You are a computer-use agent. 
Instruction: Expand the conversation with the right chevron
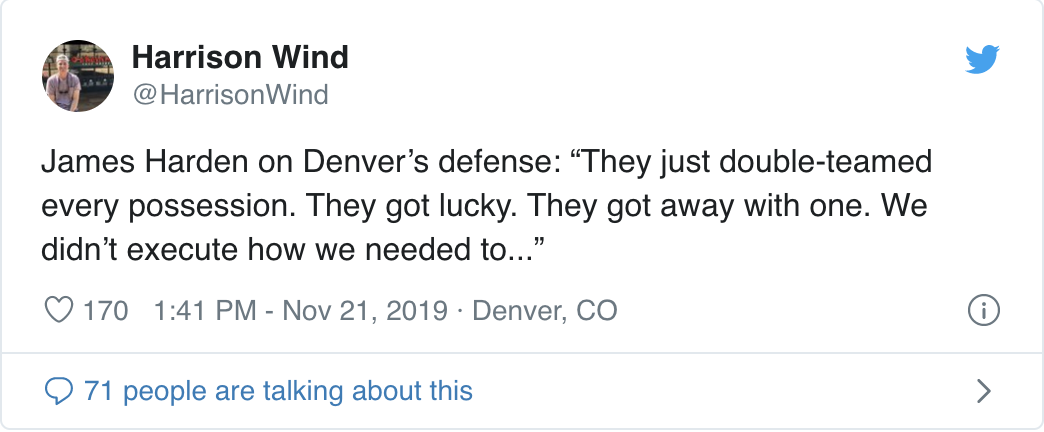click(984, 391)
